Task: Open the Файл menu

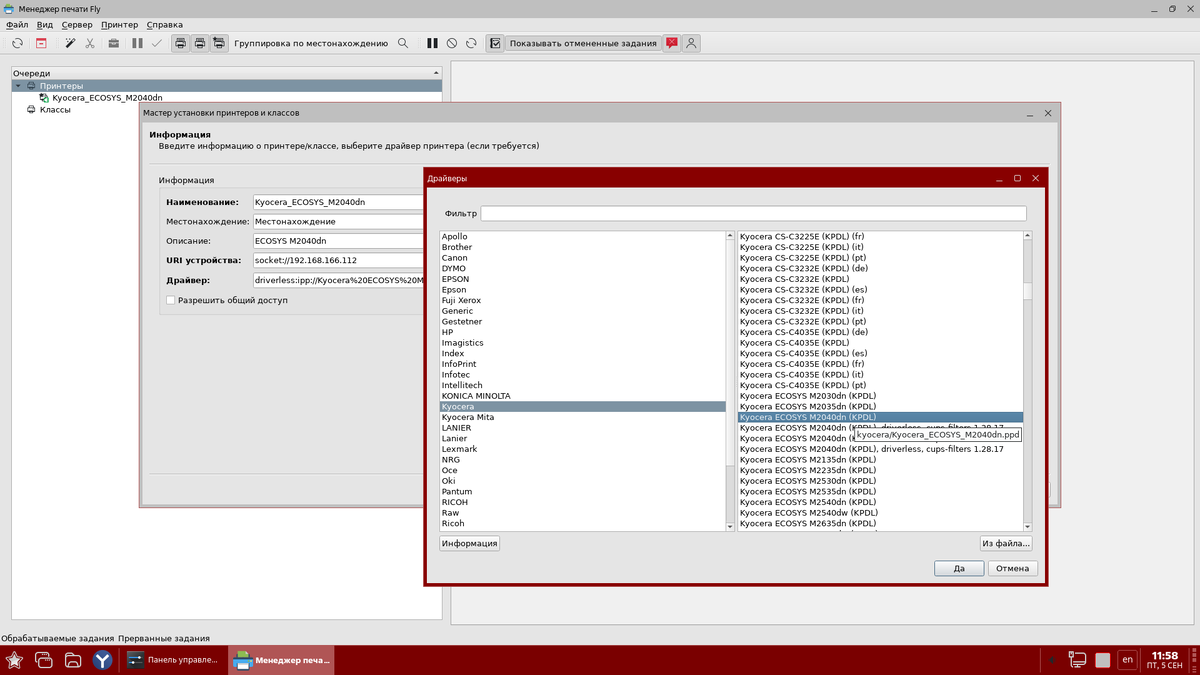Action: click(x=17, y=24)
